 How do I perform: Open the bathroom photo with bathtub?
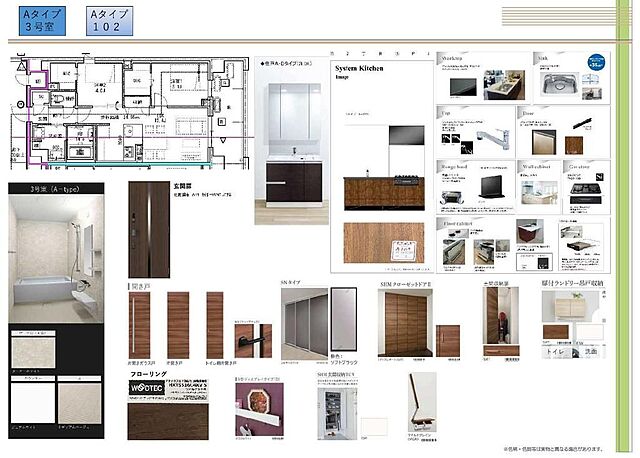(56, 260)
